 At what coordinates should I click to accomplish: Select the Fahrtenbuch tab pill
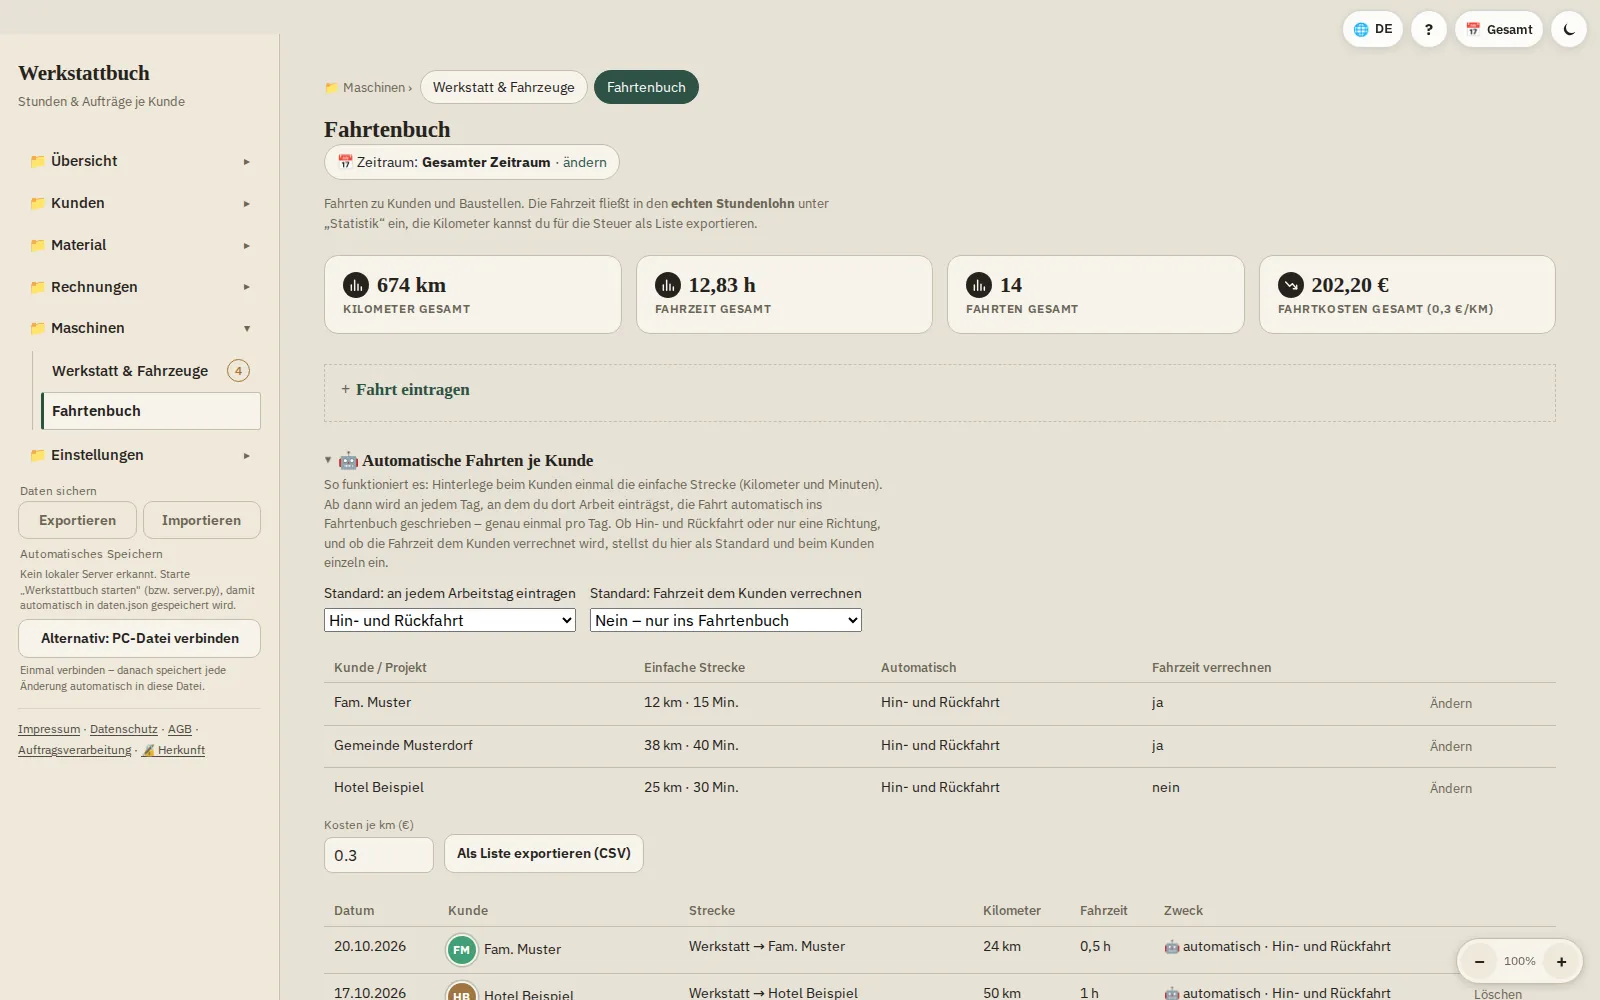(x=646, y=87)
